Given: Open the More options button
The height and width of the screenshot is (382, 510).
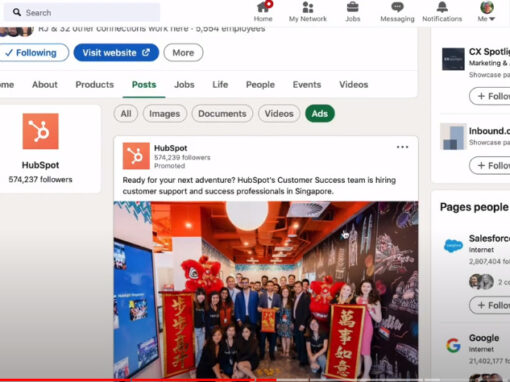Looking at the screenshot, I should 183,53.
